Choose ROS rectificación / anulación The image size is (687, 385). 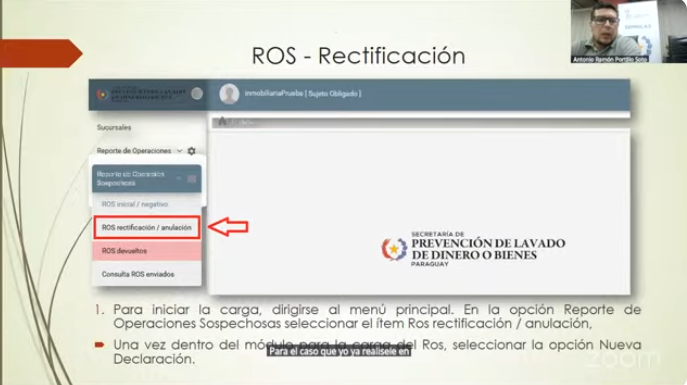tap(147, 227)
